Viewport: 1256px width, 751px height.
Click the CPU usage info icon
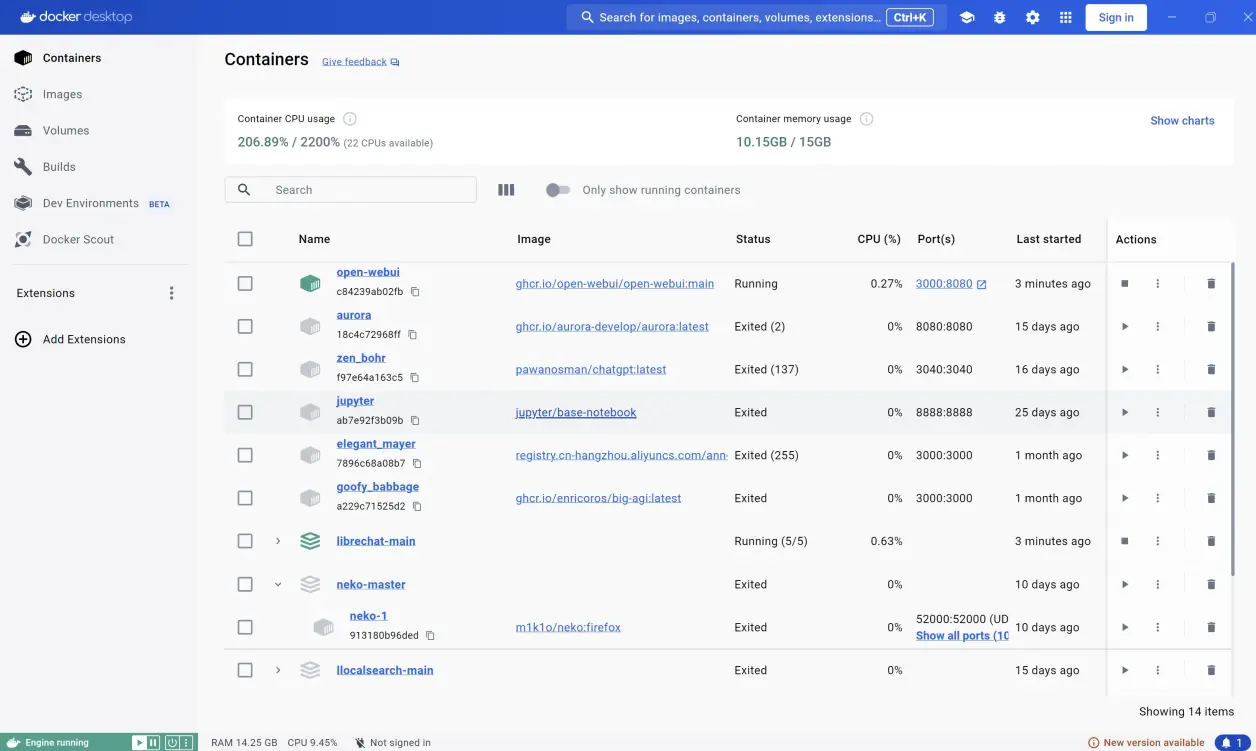coord(350,119)
